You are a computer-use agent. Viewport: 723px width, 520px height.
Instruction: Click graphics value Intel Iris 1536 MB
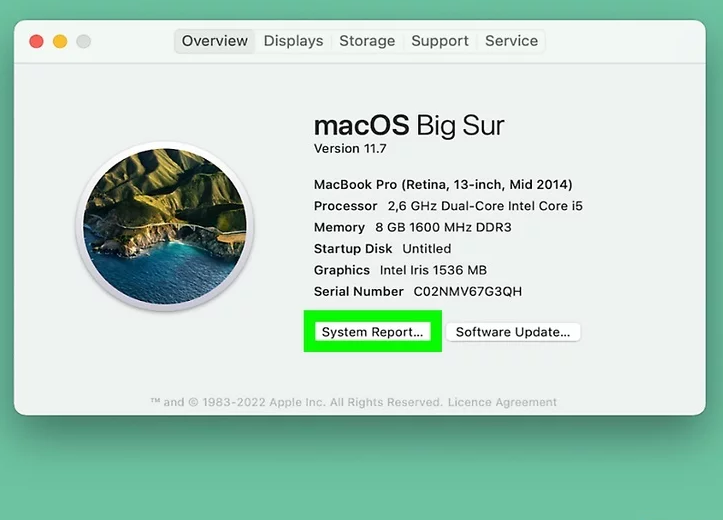(x=433, y=270)
